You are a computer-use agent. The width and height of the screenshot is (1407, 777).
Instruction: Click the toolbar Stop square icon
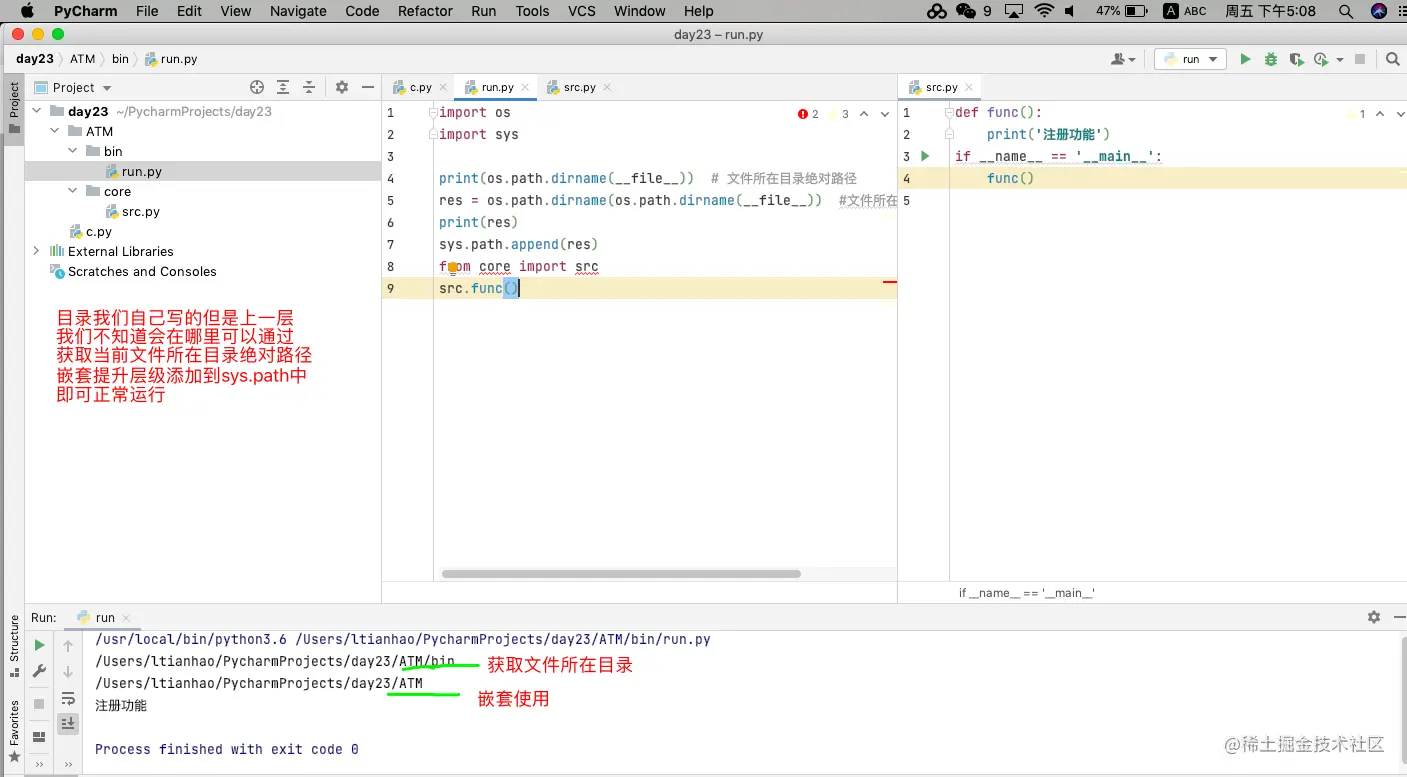coord(1361,59)
